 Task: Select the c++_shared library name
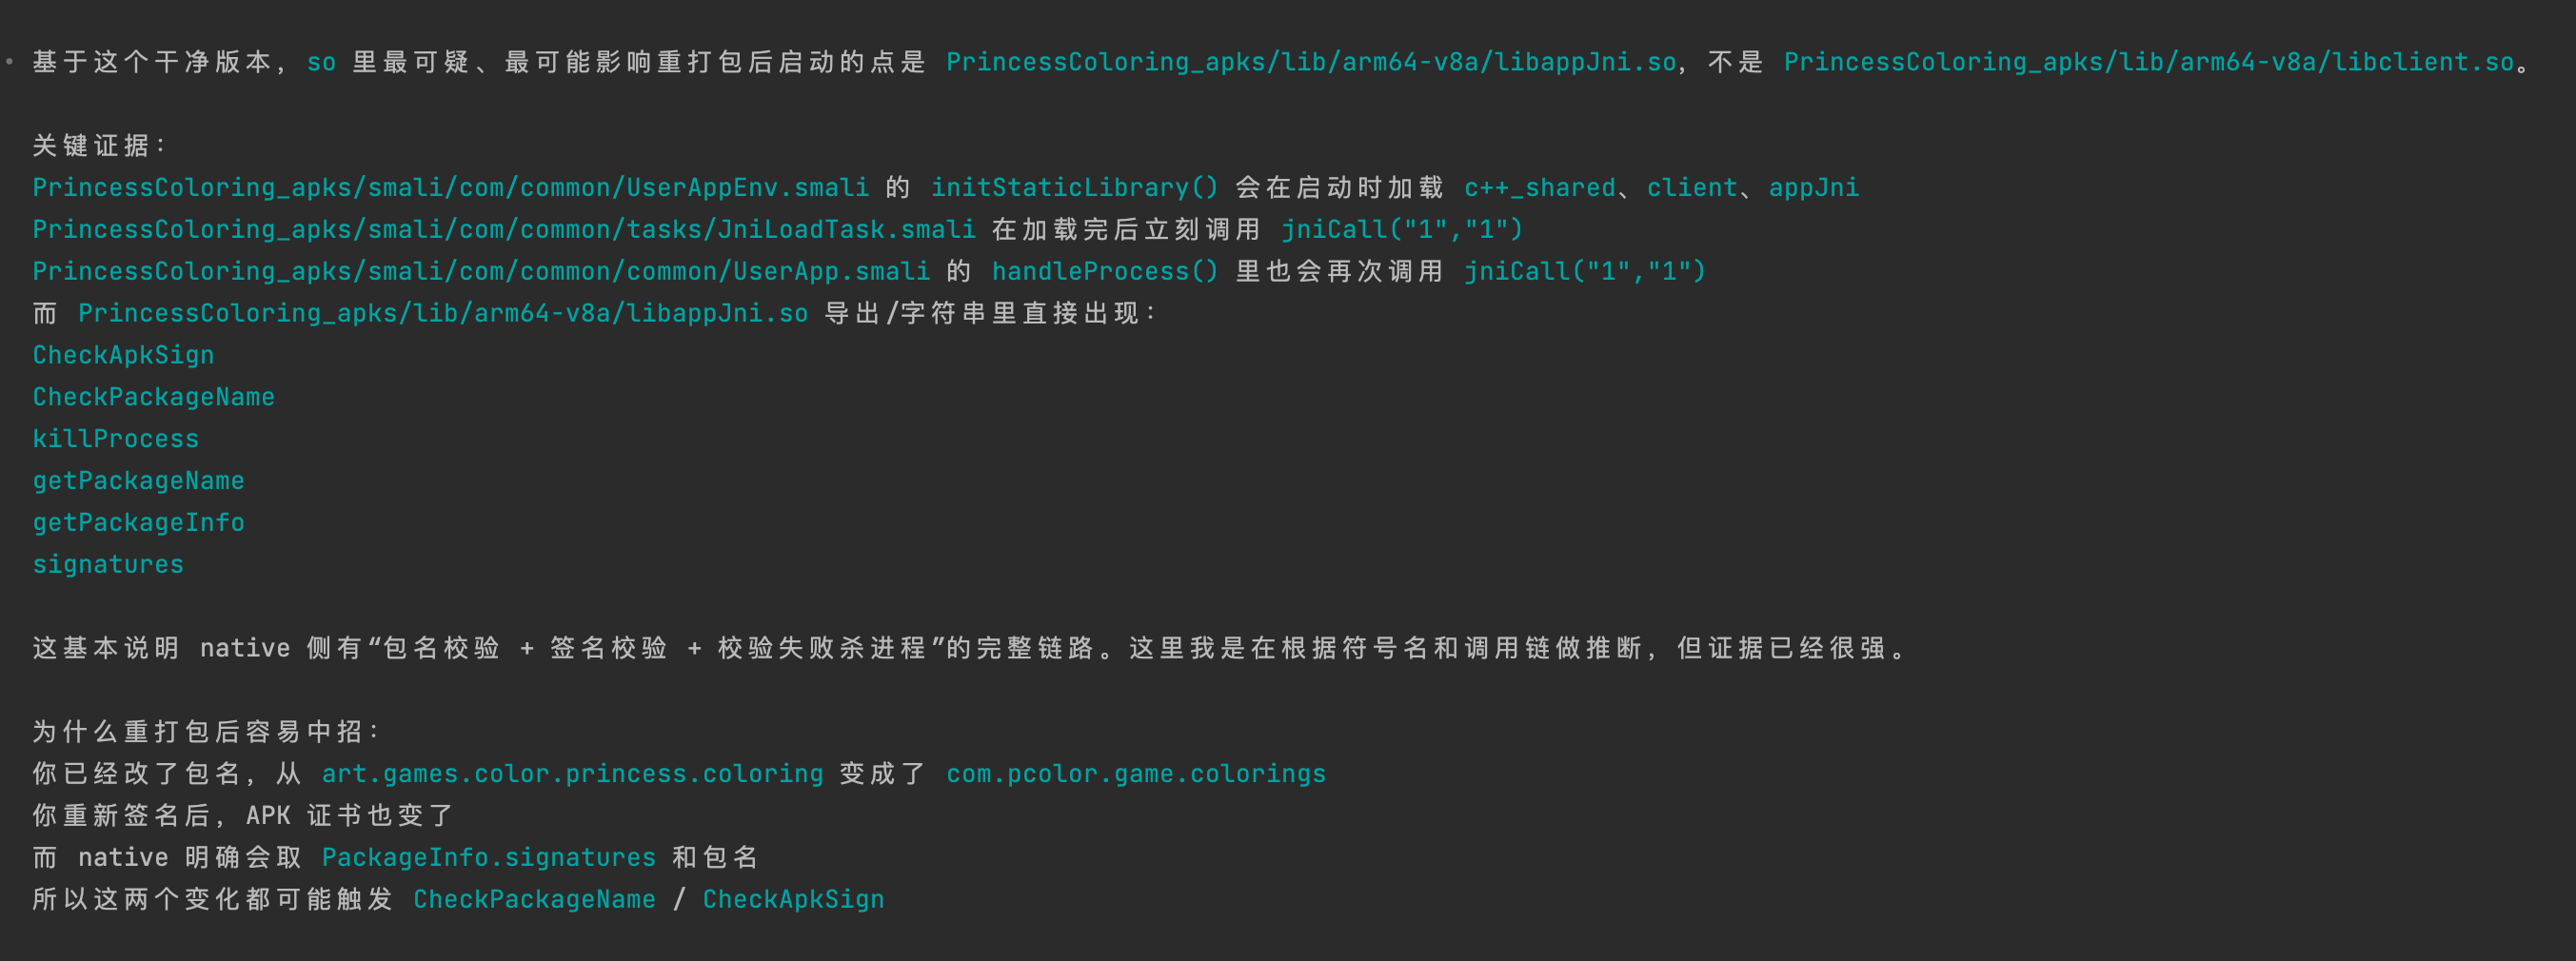pyautogui.click(x=1539, y=188)
